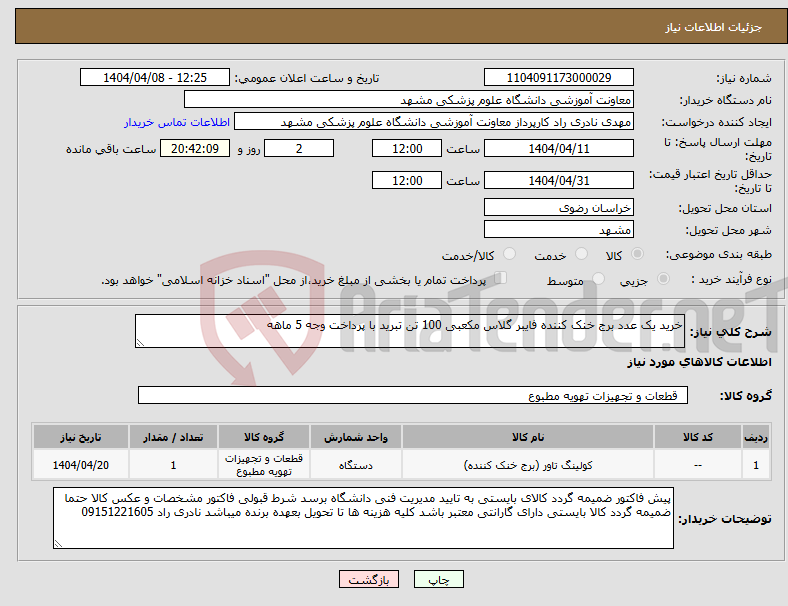Click the چاپ (print) button
Viewport: 788px width, 606px height.
[439, 579]
